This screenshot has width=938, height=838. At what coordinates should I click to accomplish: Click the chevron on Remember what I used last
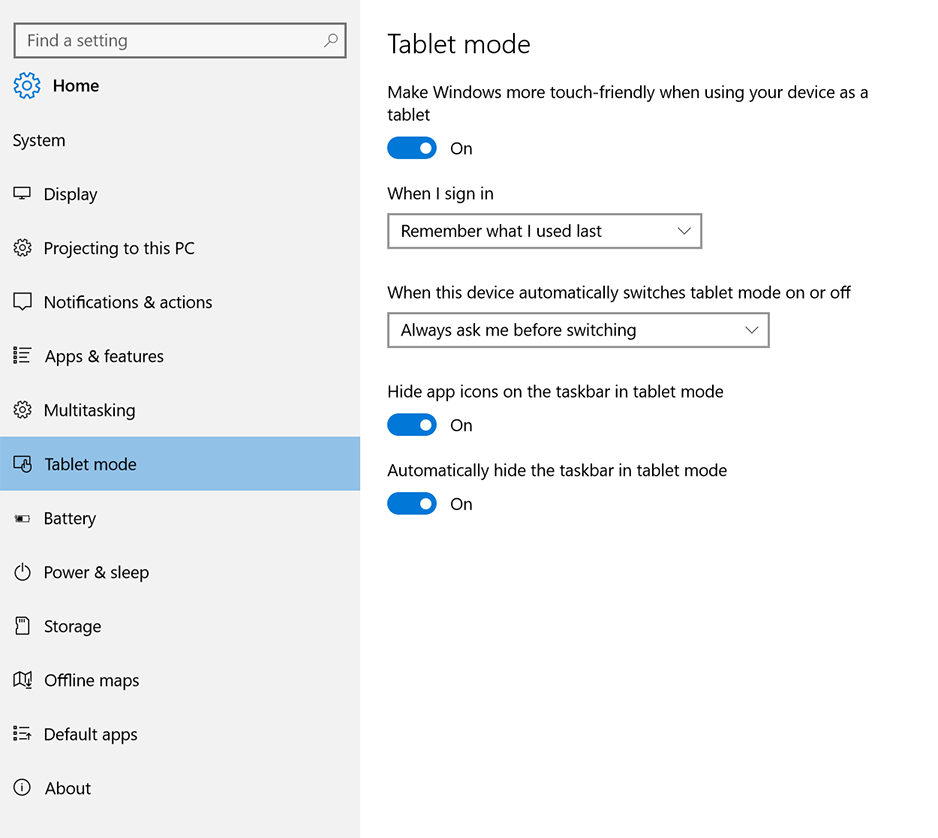pos(685,231)
